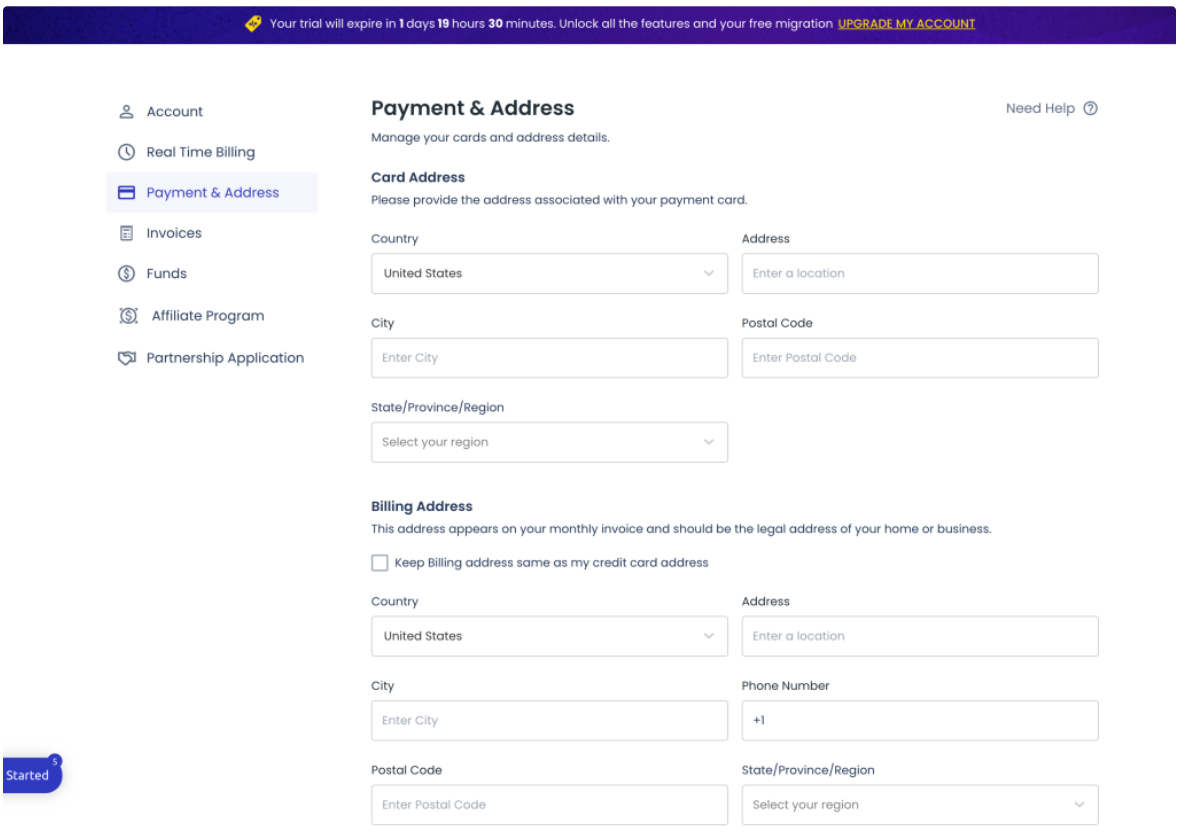Click the Card Address postal code field
The height and width of the screenshot is (832, 1183).
(x=919, y=358)
